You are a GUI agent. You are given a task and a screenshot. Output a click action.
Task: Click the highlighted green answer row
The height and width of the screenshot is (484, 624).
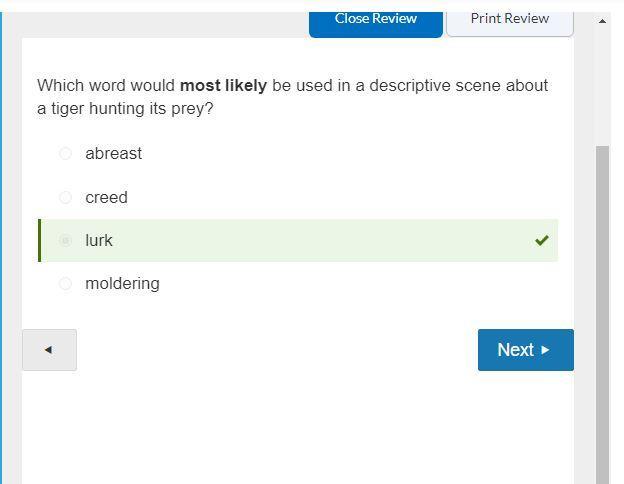(300, 240)
